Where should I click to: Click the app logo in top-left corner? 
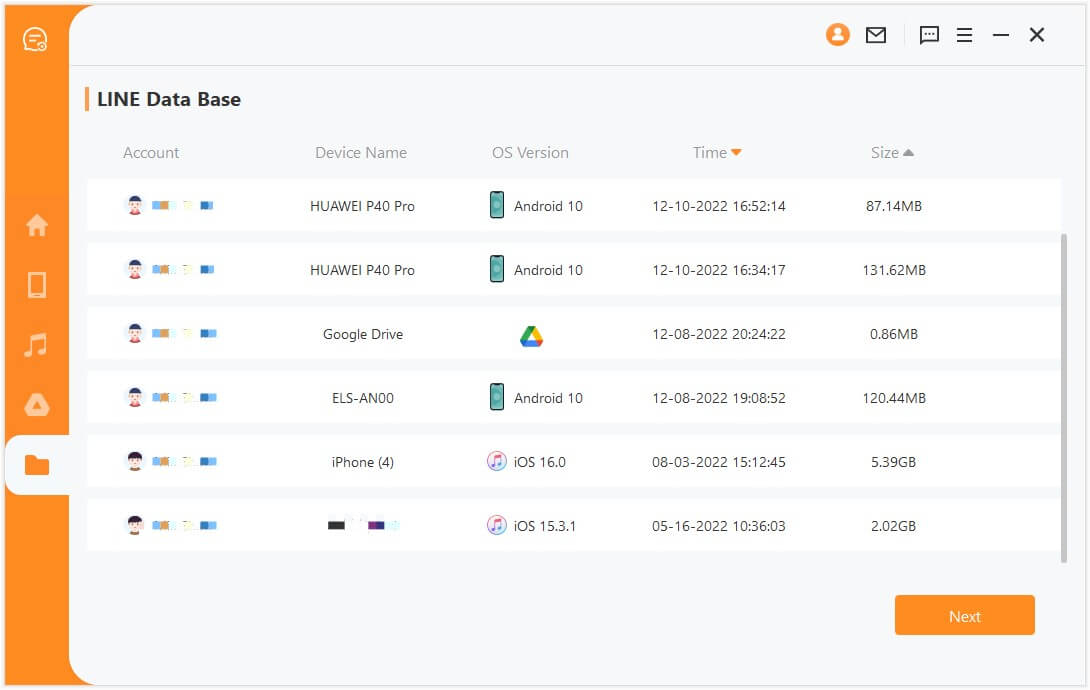pos(35,39)
